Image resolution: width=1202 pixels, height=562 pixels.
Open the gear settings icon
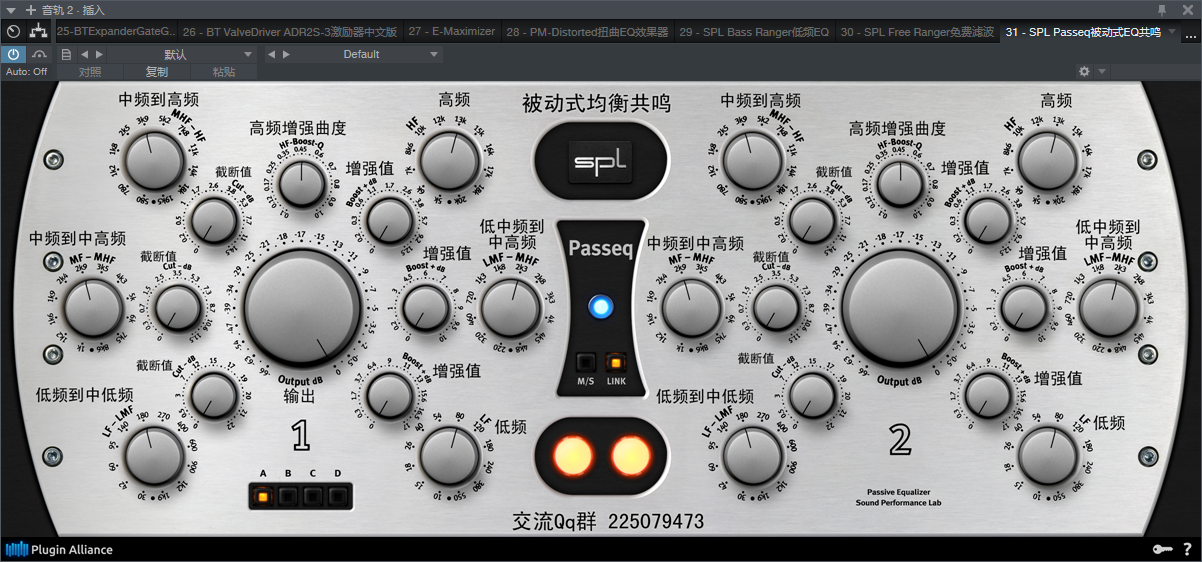pyautogui.click(x=1084, y=72)
